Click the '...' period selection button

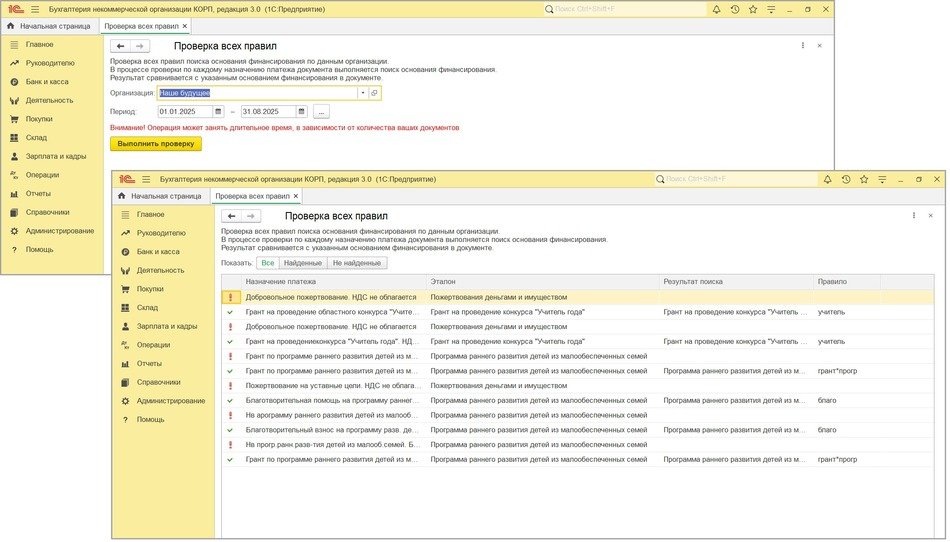pyautogui.click(x=321, y=112)
